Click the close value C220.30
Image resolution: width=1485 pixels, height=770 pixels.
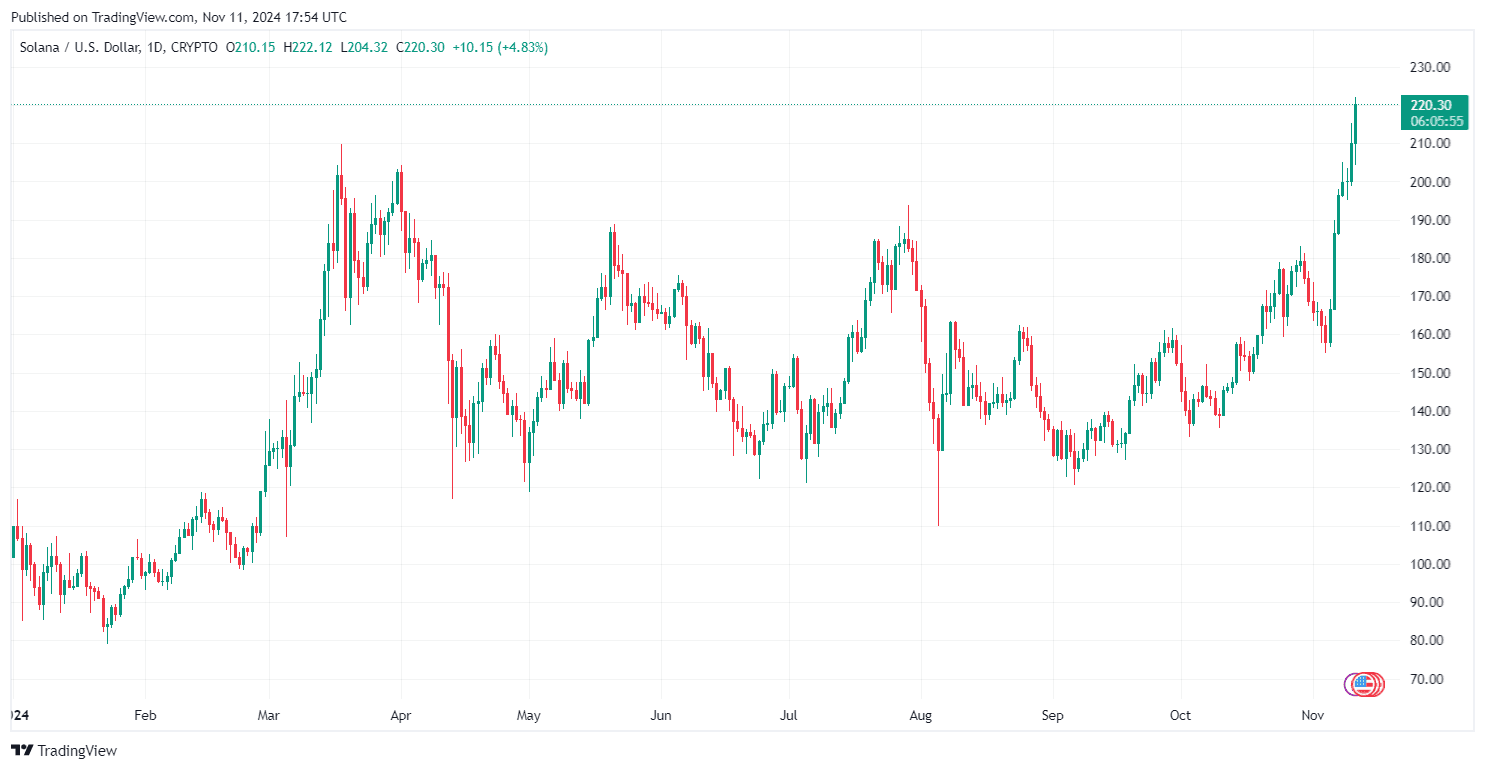pos(420,47)
